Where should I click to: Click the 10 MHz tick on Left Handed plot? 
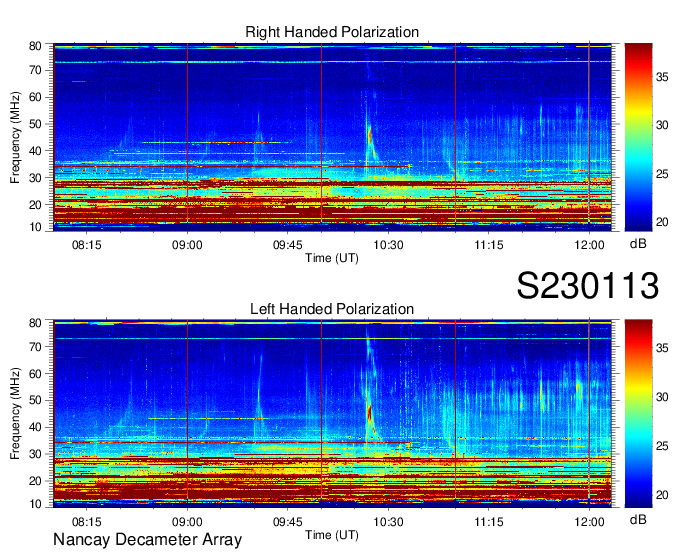(35, 503)
